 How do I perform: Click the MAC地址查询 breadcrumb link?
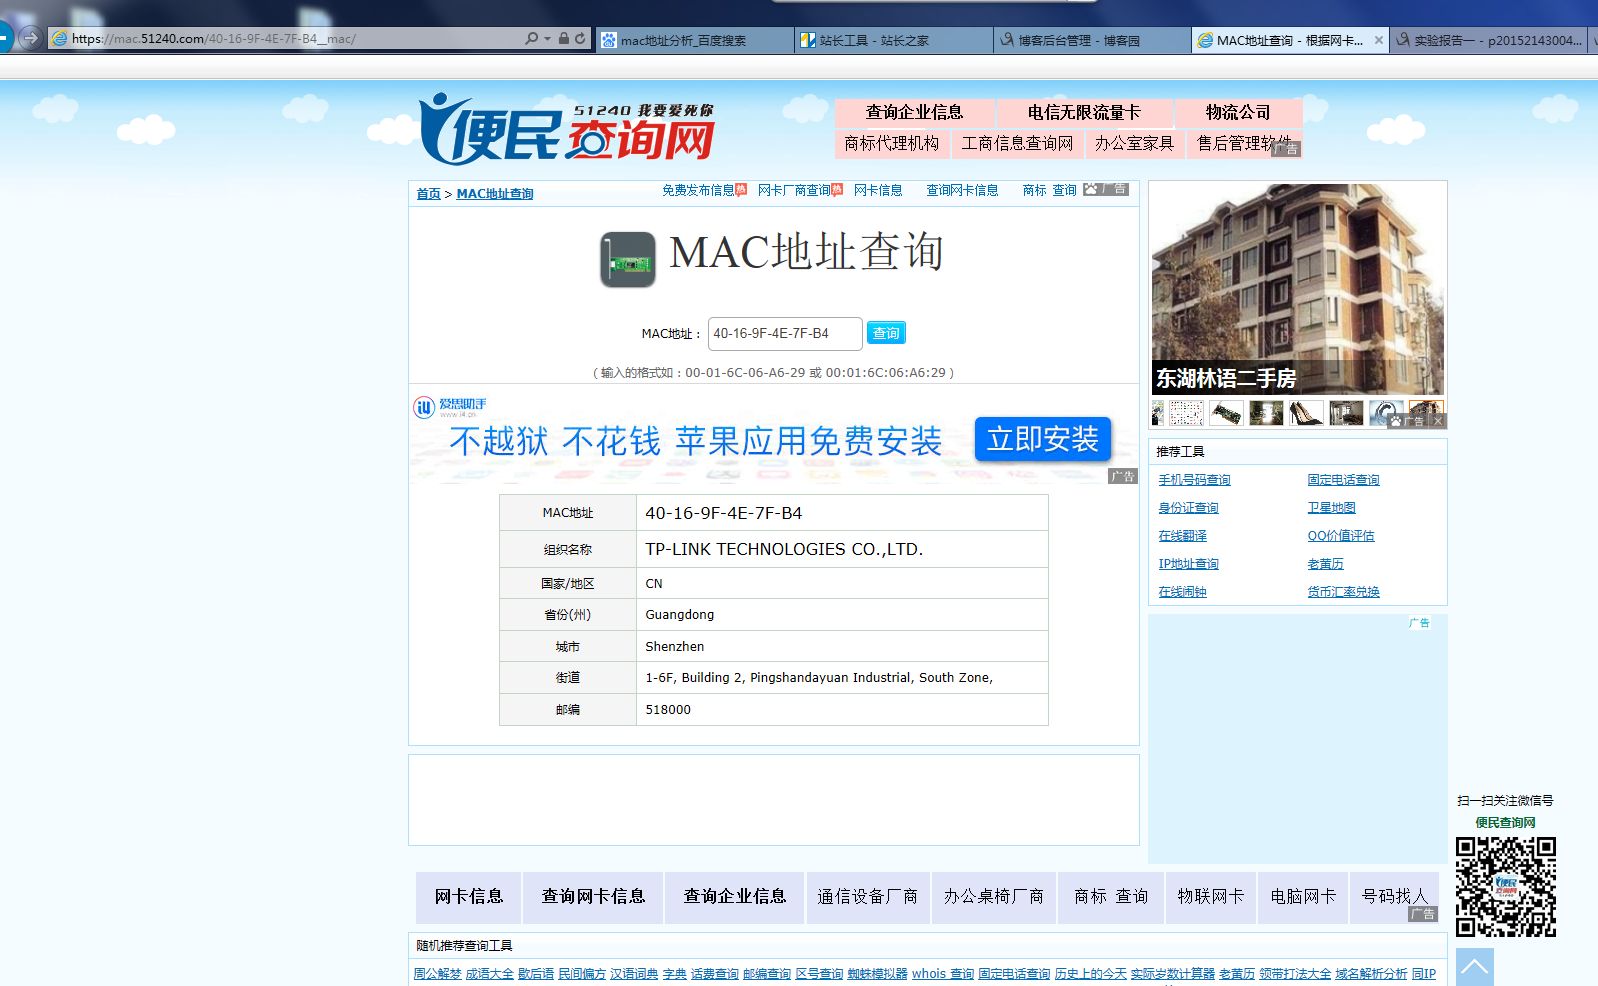(495, 194)
